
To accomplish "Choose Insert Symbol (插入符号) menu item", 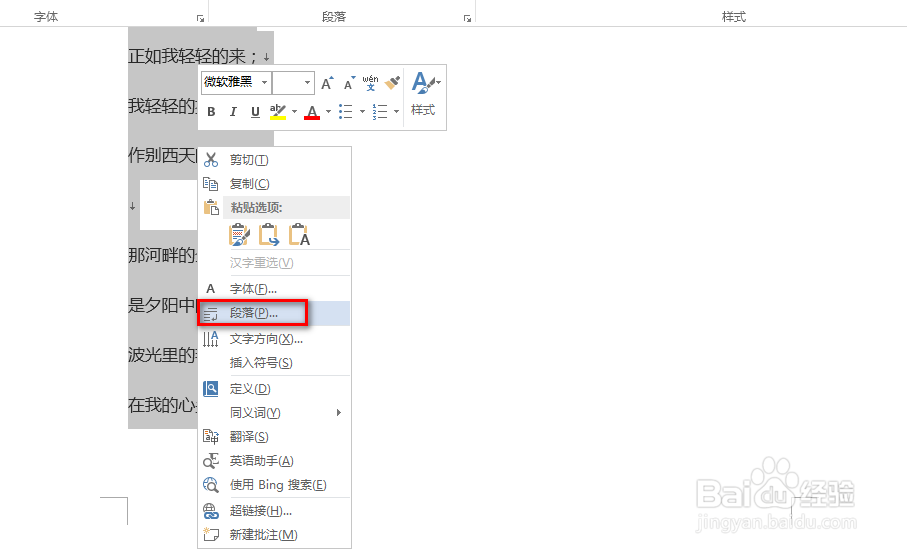I will (x=274, y=363).
